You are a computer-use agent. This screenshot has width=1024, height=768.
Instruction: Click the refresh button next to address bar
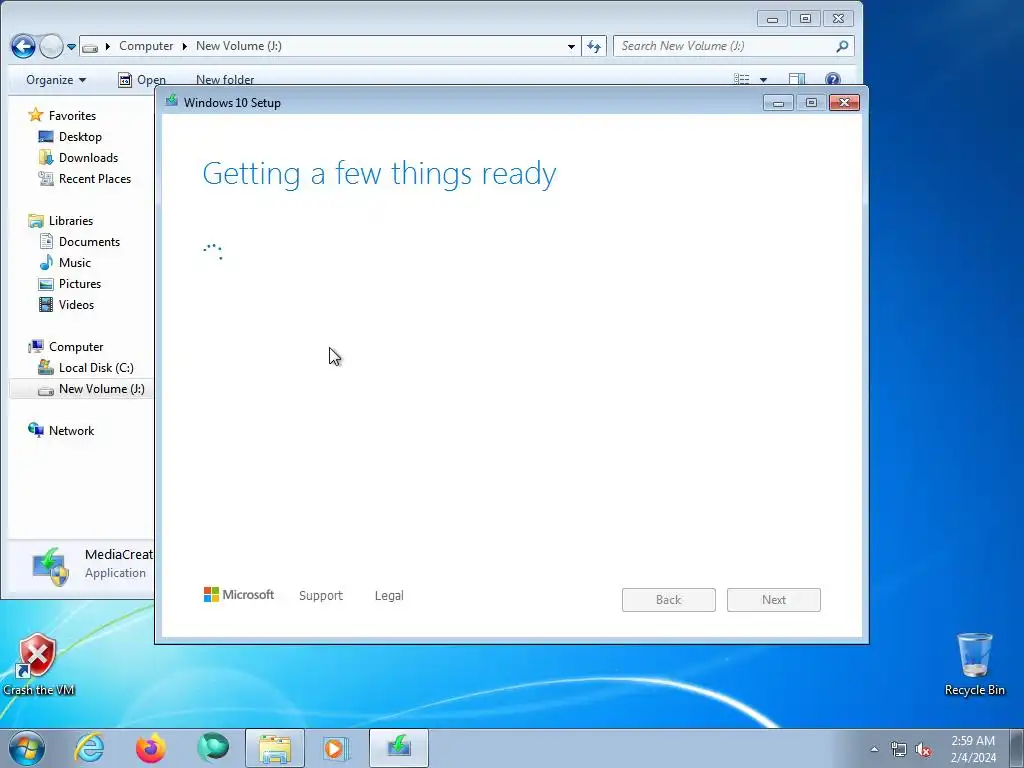[594, 46]
